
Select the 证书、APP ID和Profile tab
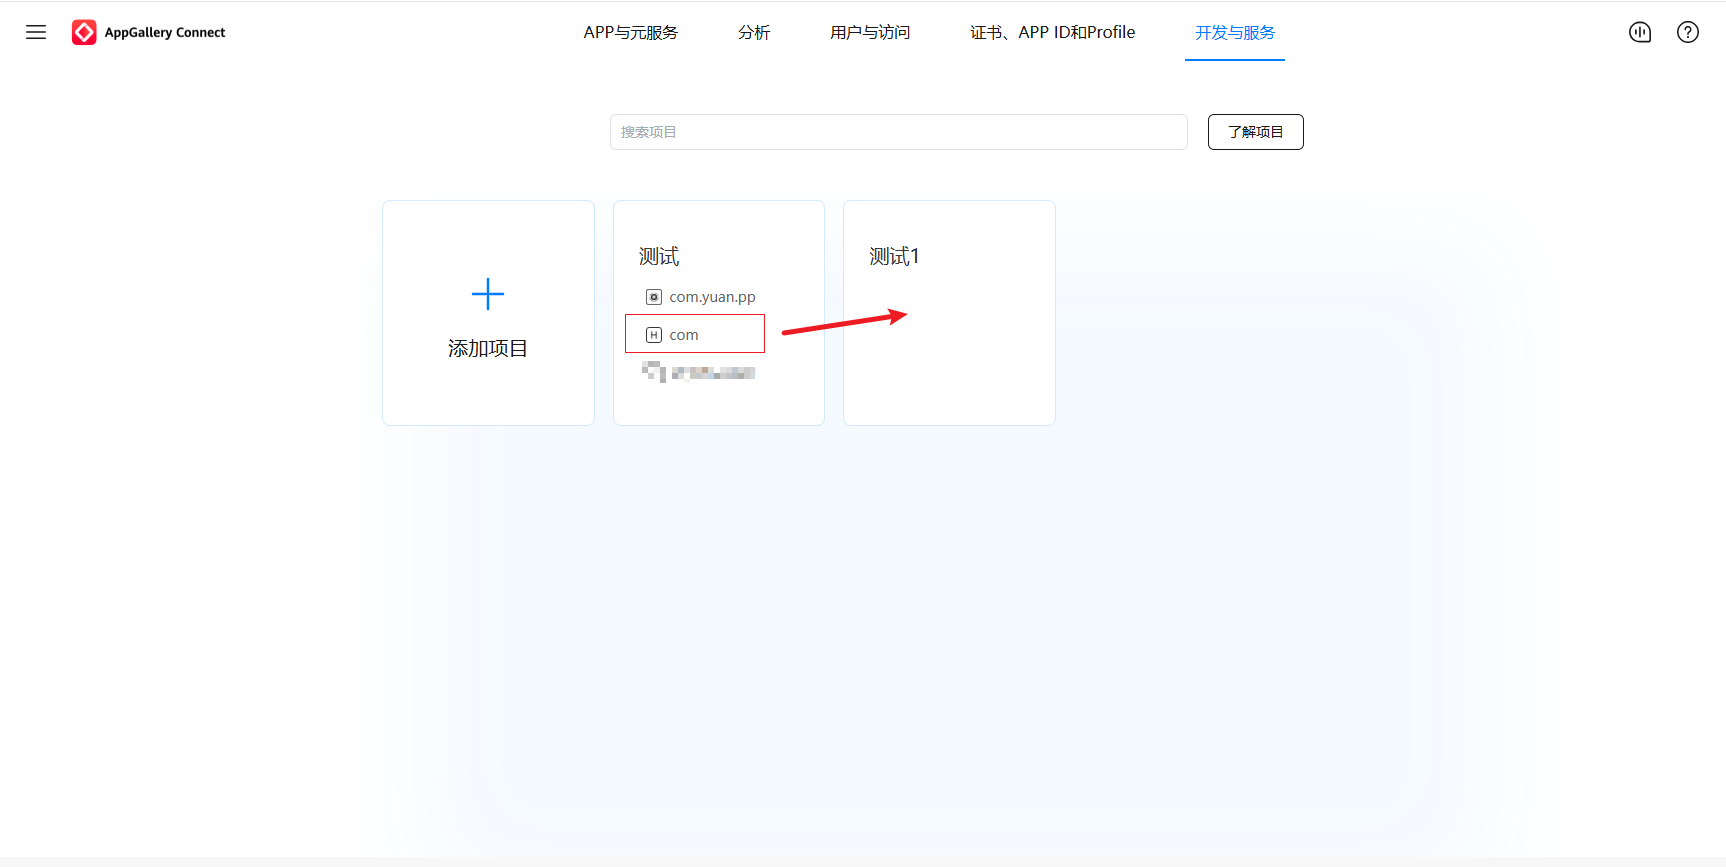1052,32
